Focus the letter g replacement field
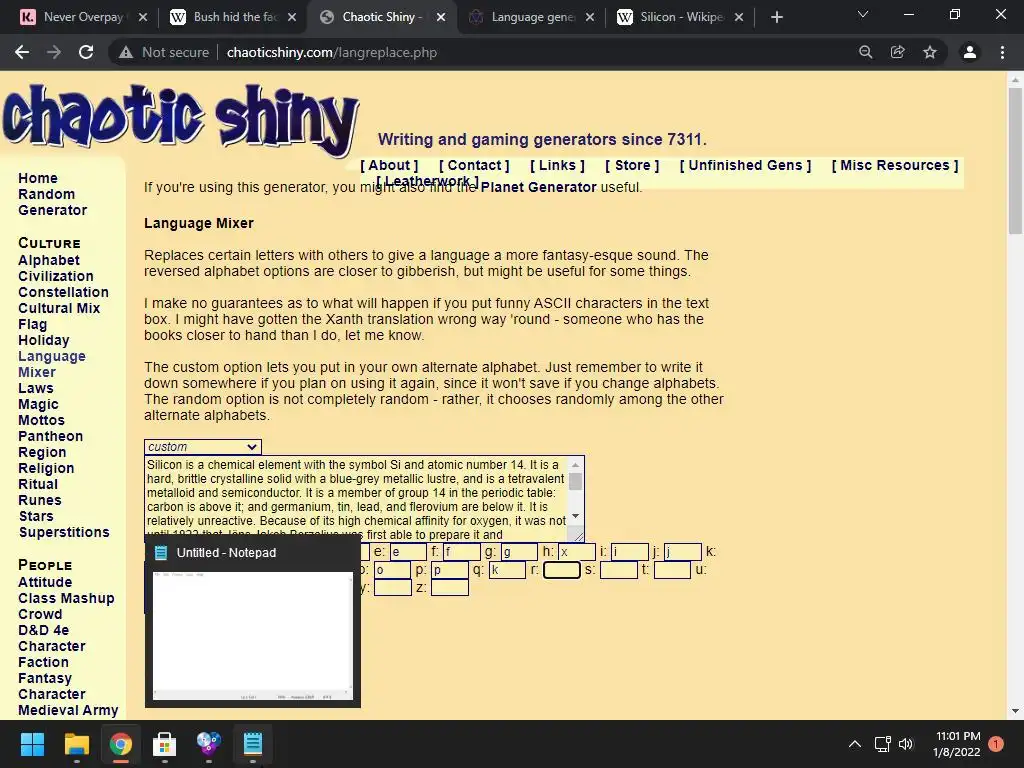 pyautogui.click(x=519, y=552)
